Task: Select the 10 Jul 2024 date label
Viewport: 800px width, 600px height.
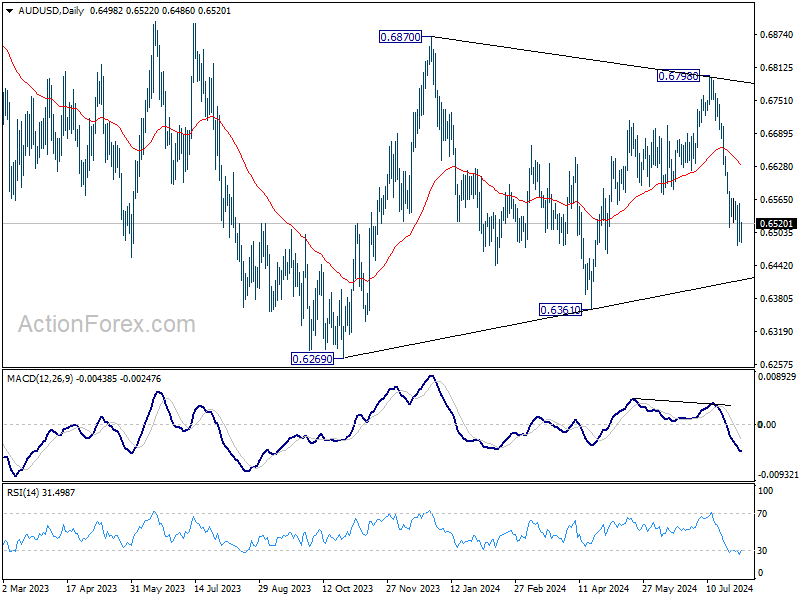Action: 730,588
